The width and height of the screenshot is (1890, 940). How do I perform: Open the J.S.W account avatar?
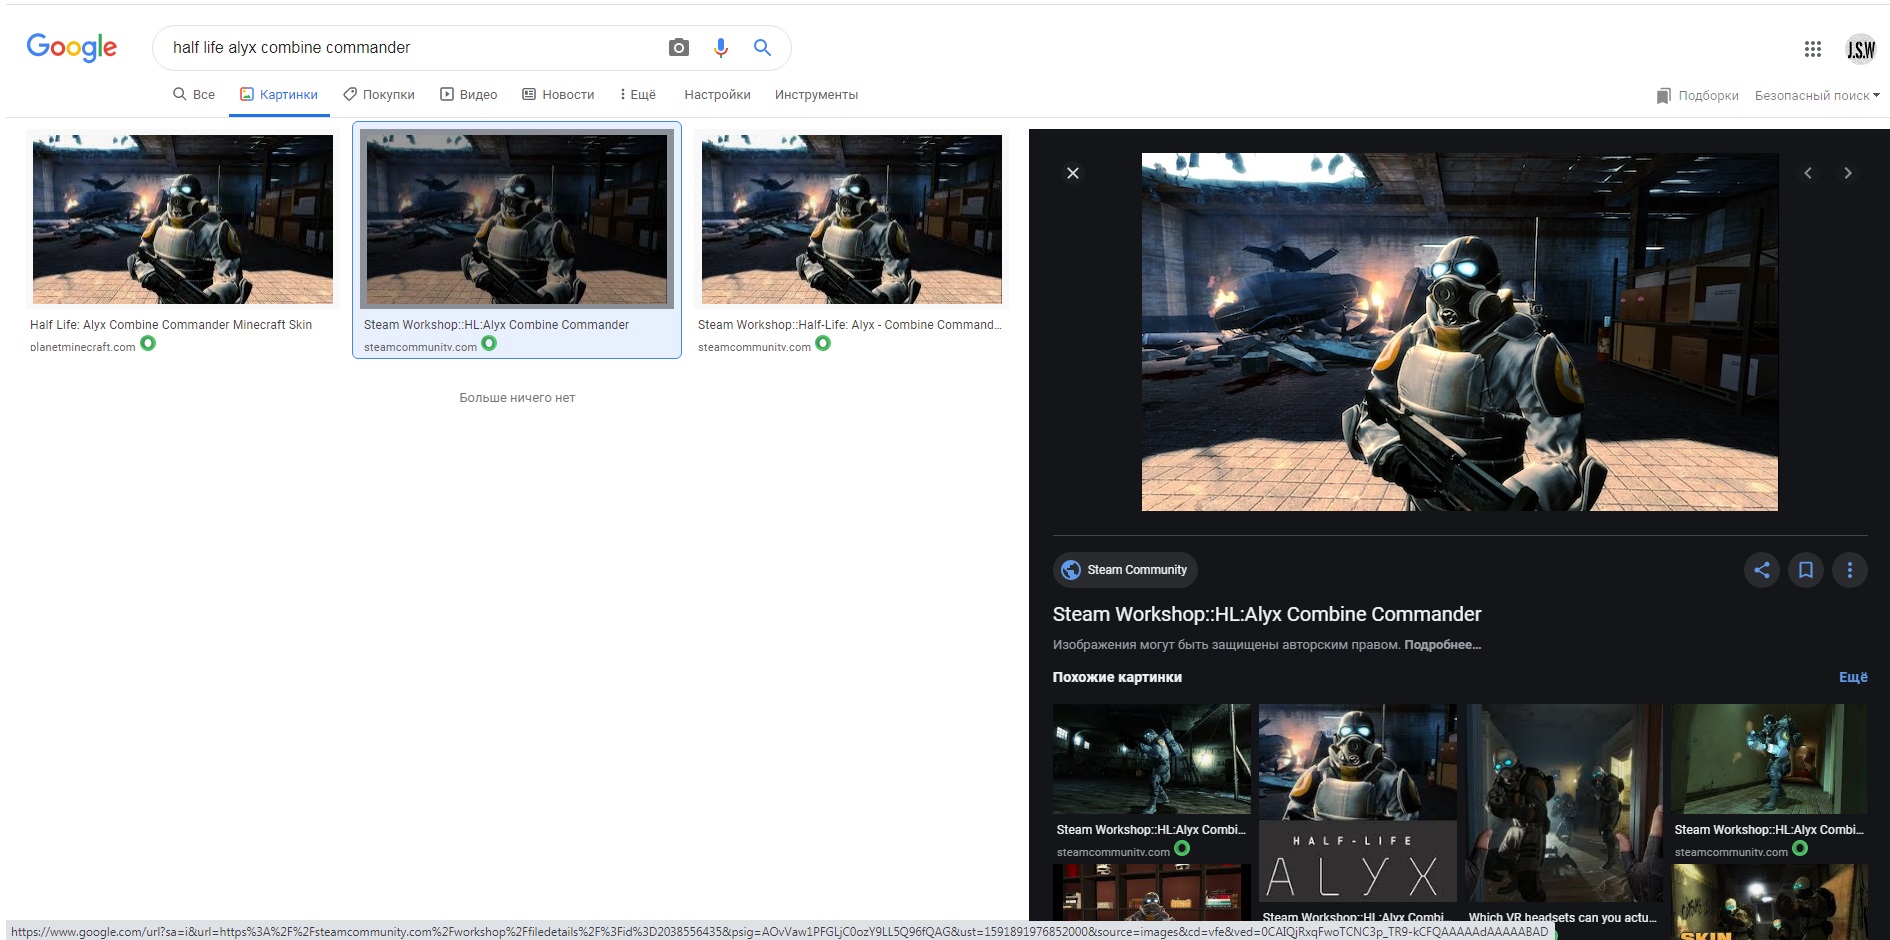tap(1861, 48)
